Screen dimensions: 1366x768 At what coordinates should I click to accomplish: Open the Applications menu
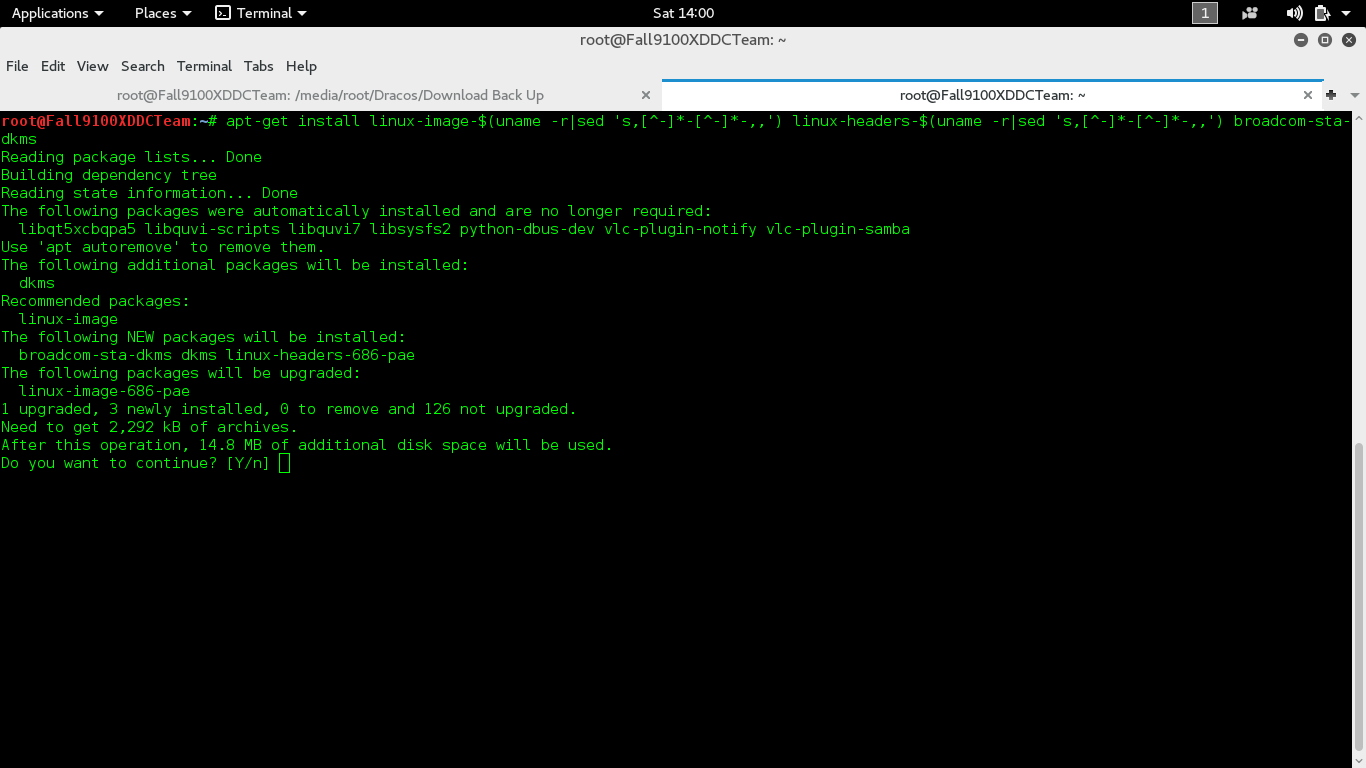coord(51,13)
